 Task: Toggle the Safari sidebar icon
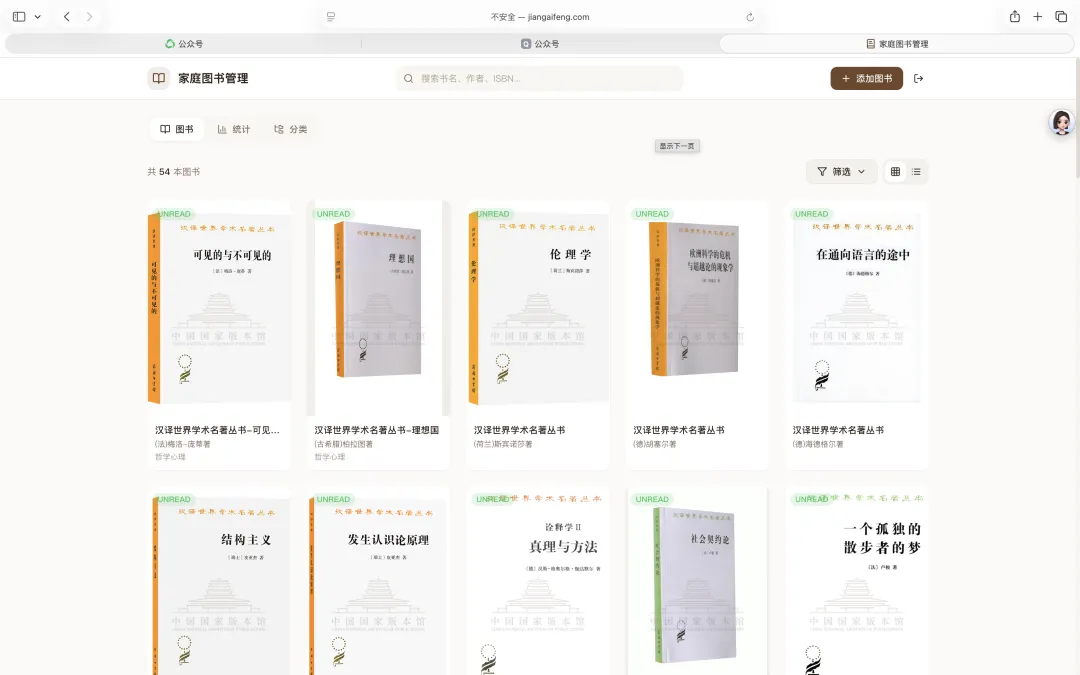tap(19, 17)
